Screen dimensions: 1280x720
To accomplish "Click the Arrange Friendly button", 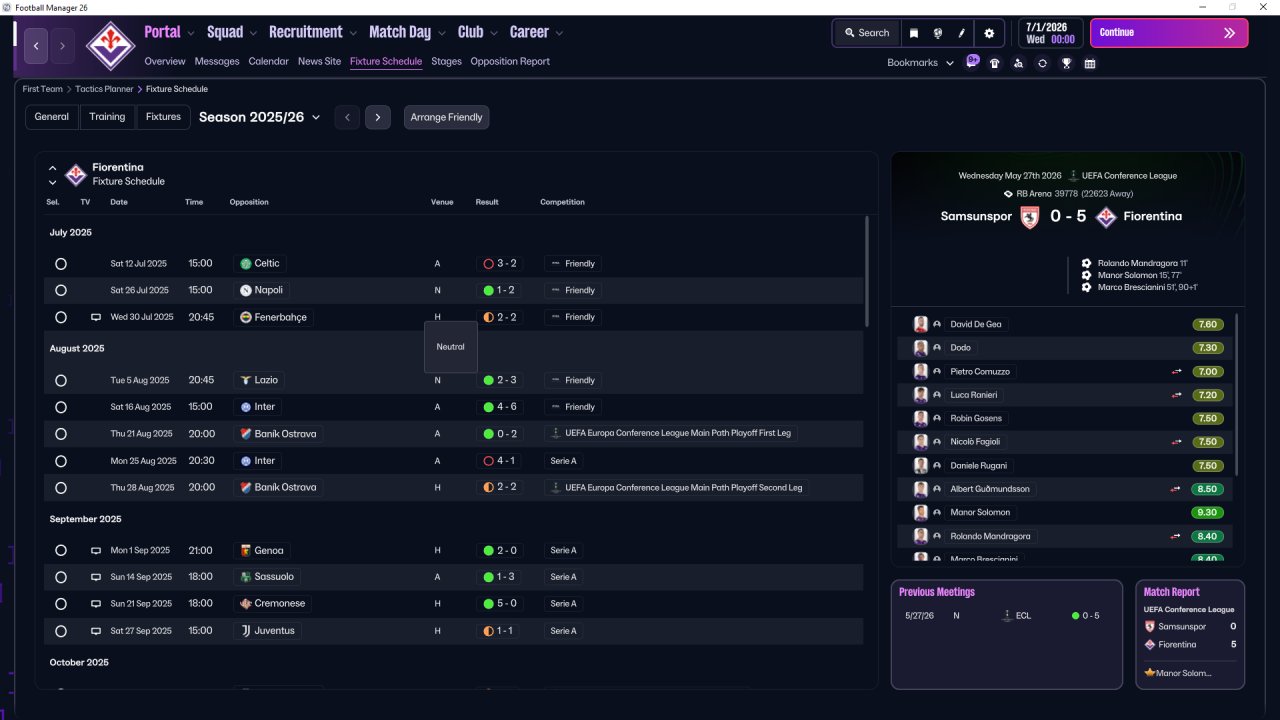I will tap(447, 117).
